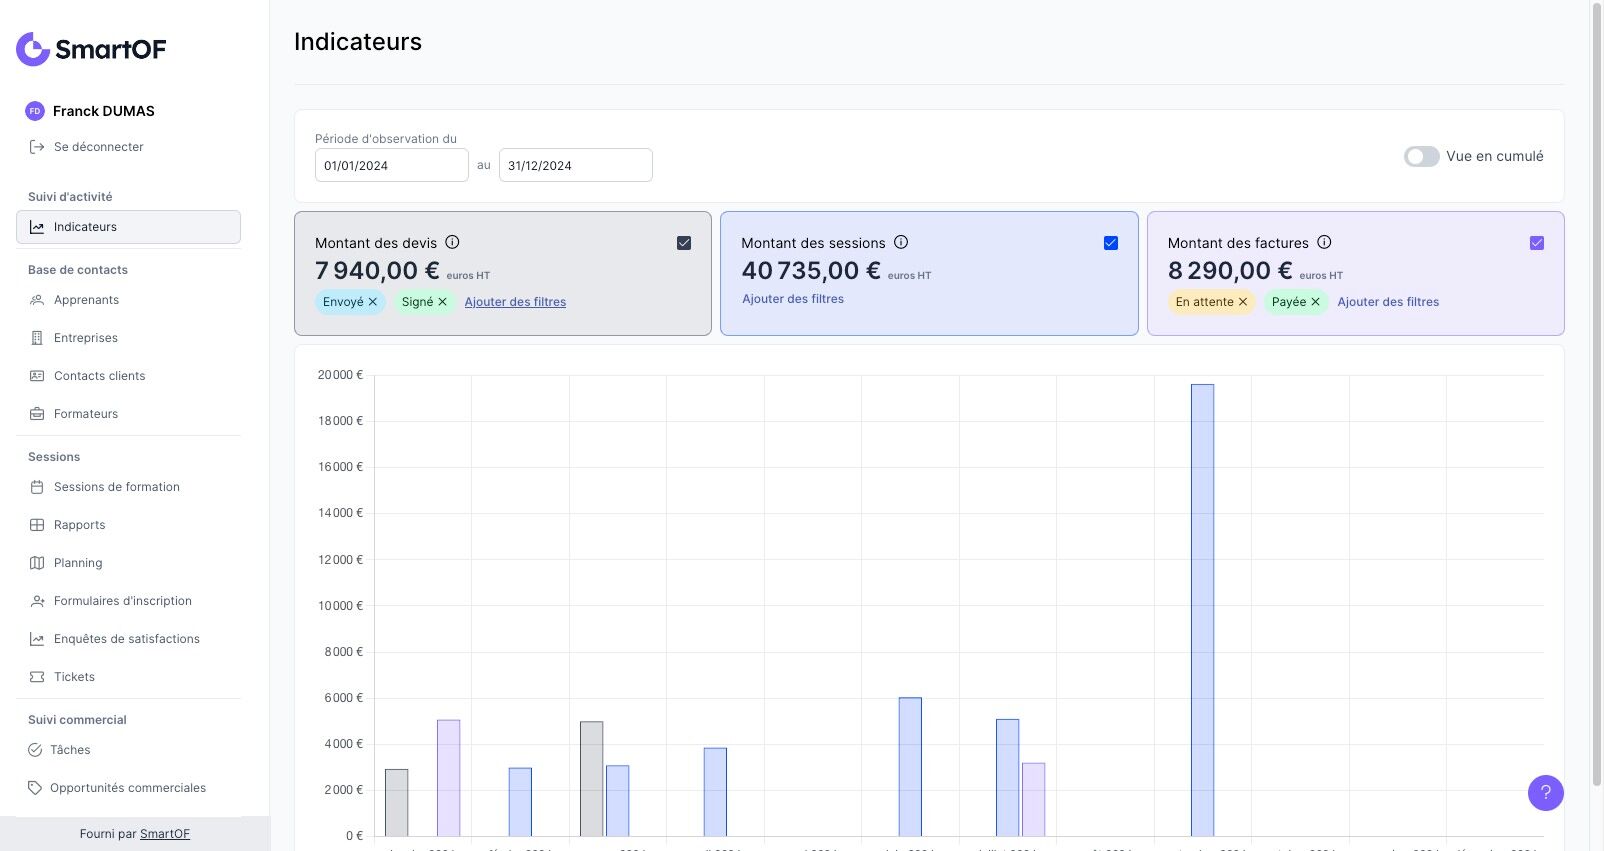Open Ajouter des filtres under Montant des sessions

click(793, 299)
